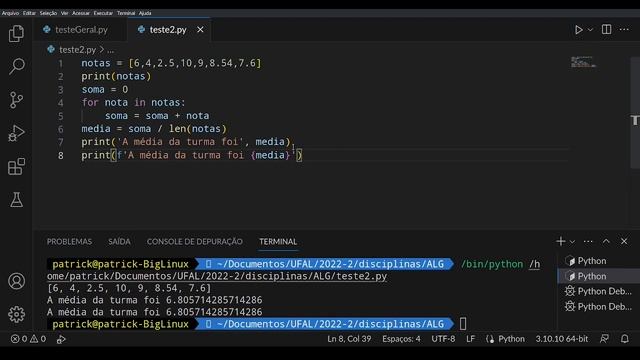Image resolution: width=640 pixels, height=360 pixels.
Task: Select the first Python Deb... terminal entry
Action: [598, 291]
